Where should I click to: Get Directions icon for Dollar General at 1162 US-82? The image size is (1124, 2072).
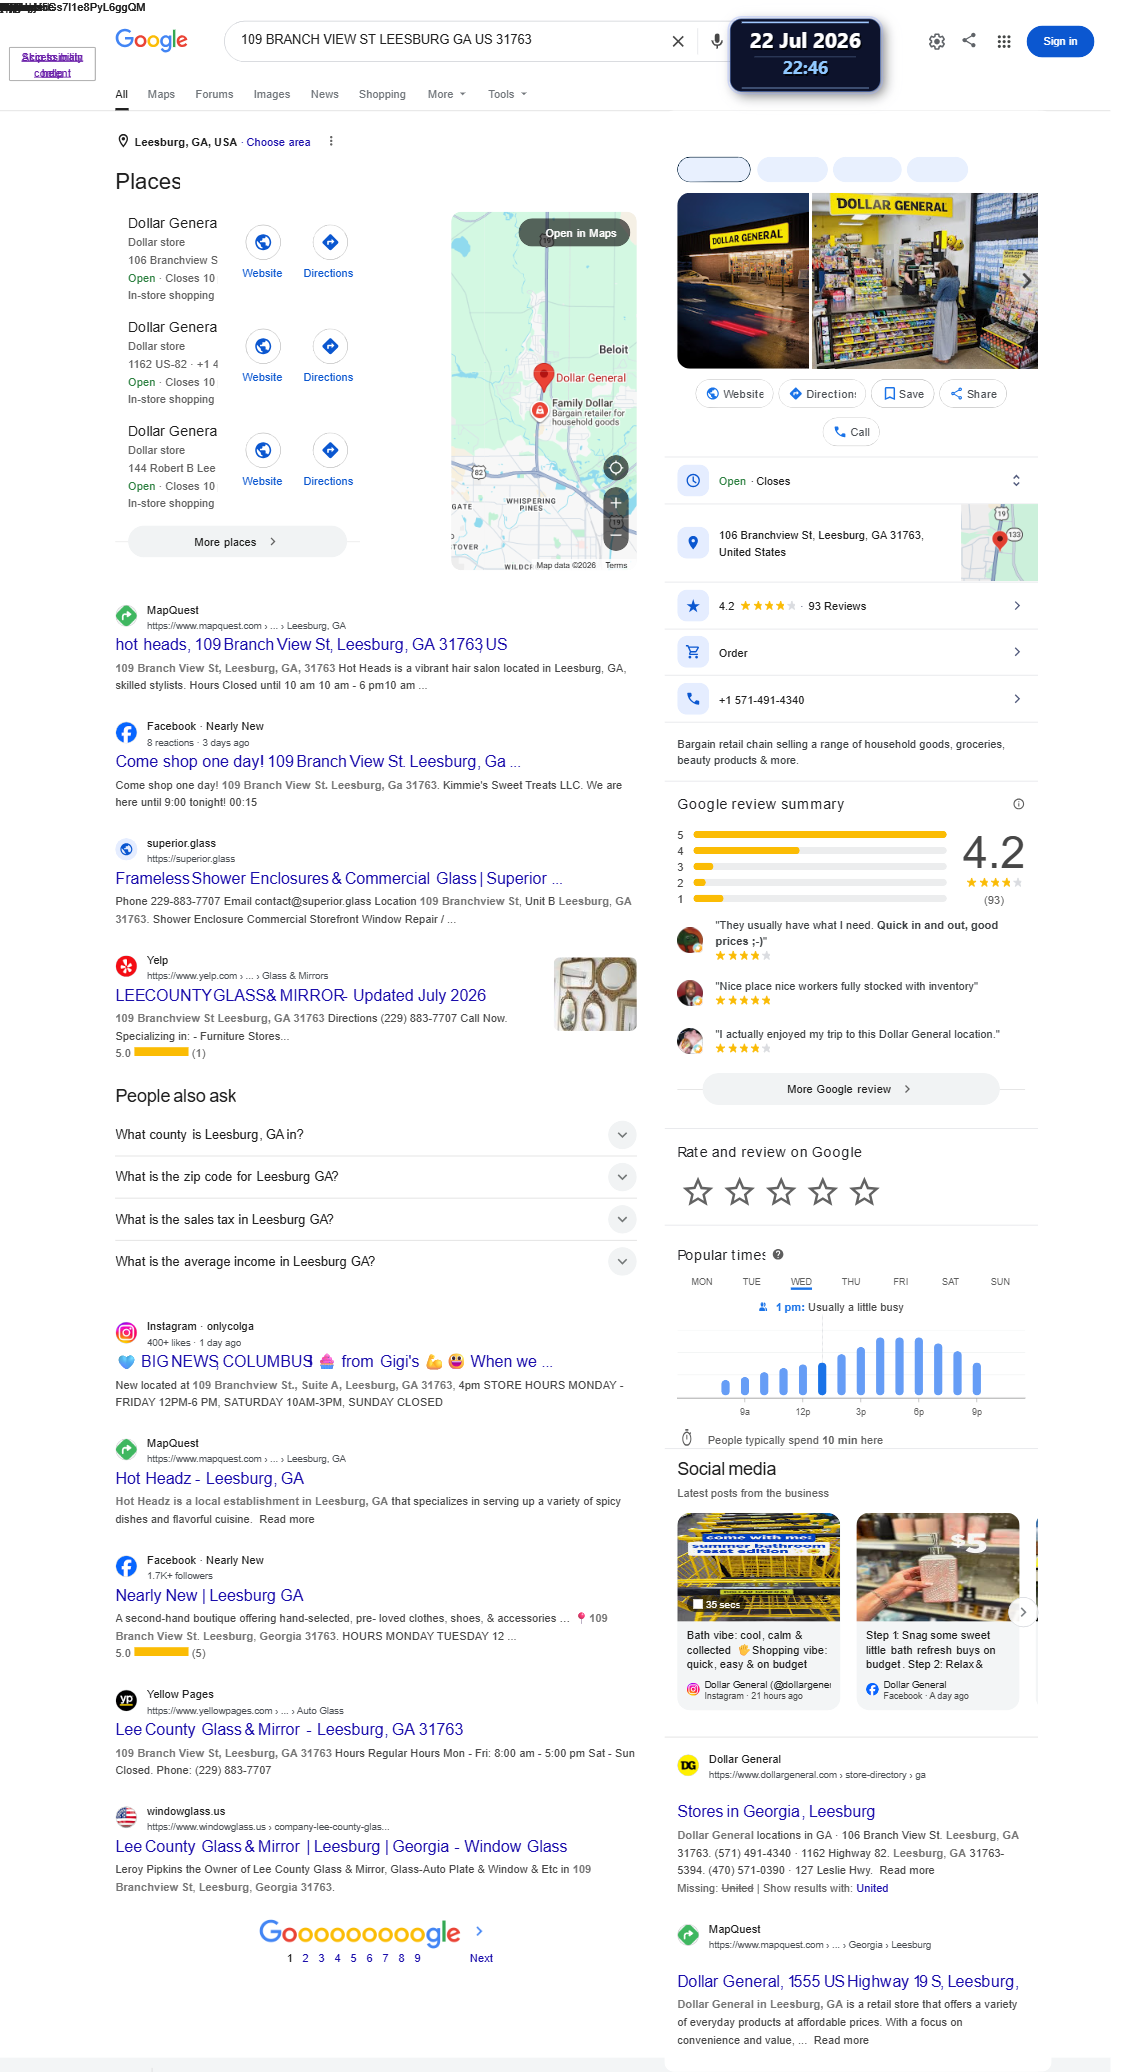click(330, 346)
